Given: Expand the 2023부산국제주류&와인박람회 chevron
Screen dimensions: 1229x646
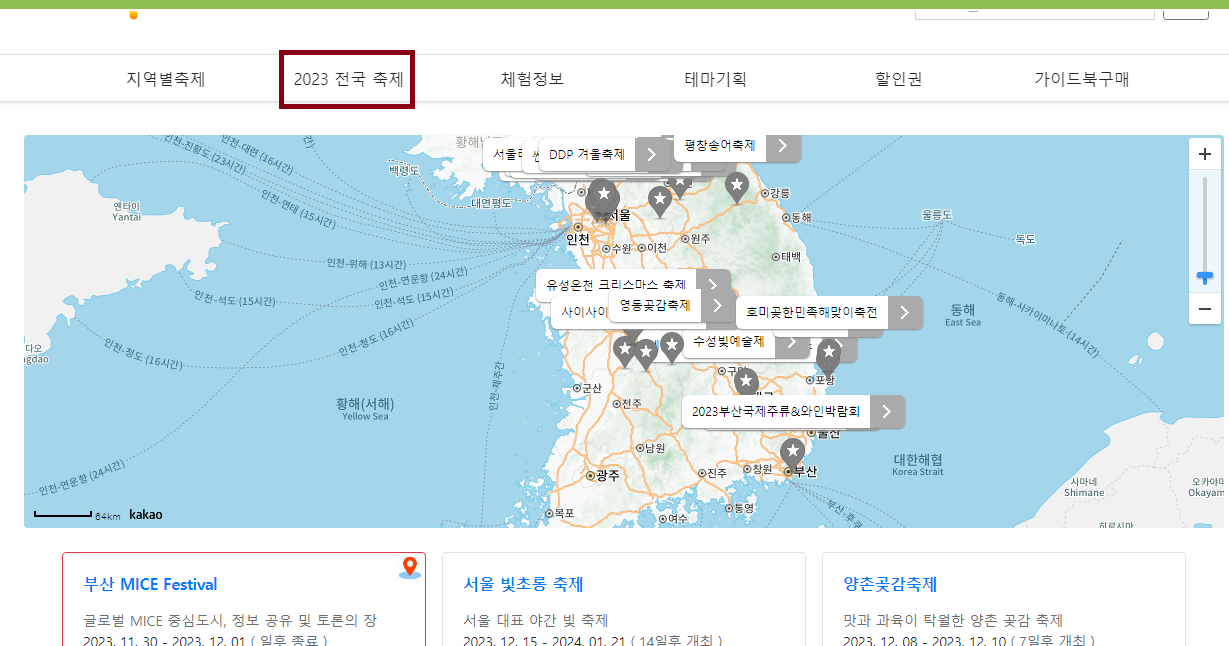Looking at the screenshot, I should [885, 411].
